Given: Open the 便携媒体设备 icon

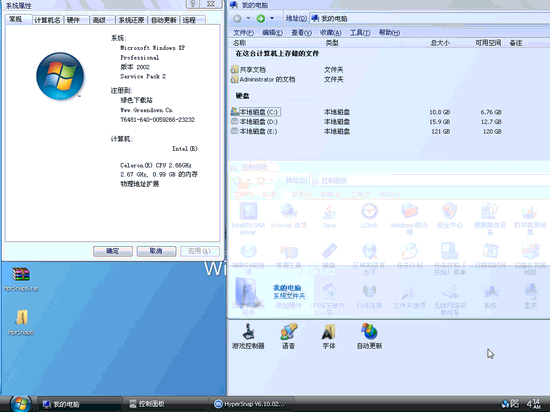Looking at the screenshot, I should [x=490, y=219].
